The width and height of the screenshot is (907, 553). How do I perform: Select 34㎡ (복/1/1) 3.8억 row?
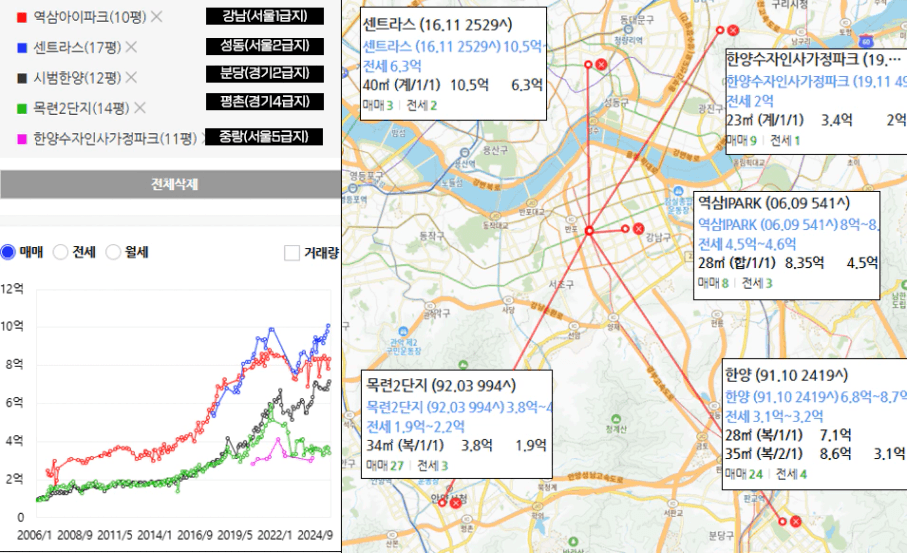coord(456,445)
